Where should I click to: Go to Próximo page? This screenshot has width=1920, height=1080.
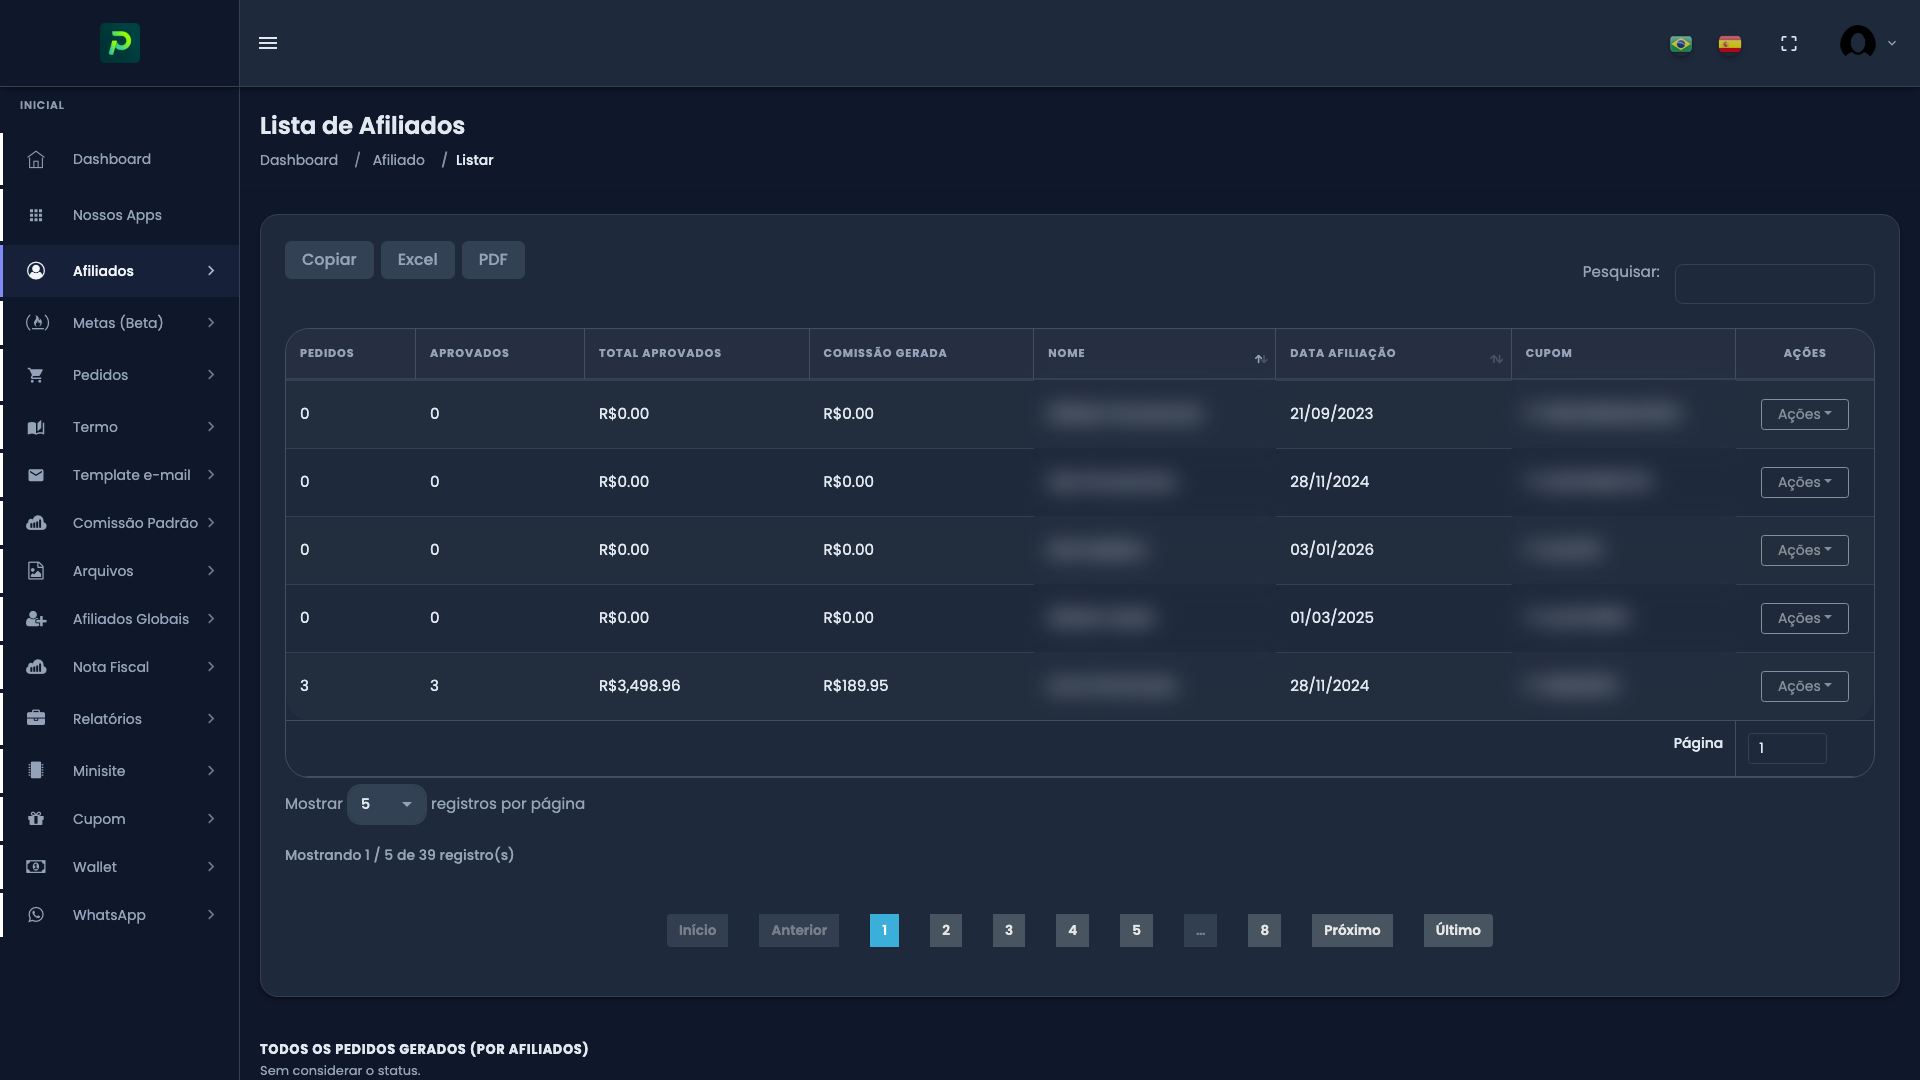(x=1351, y=930)
